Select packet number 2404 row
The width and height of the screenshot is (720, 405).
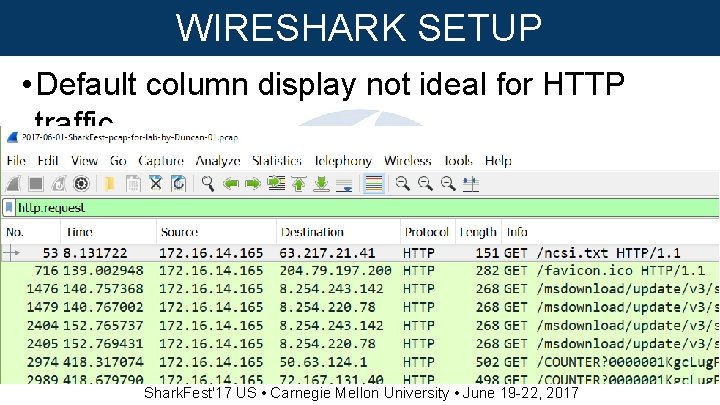(x=360, y=326)
